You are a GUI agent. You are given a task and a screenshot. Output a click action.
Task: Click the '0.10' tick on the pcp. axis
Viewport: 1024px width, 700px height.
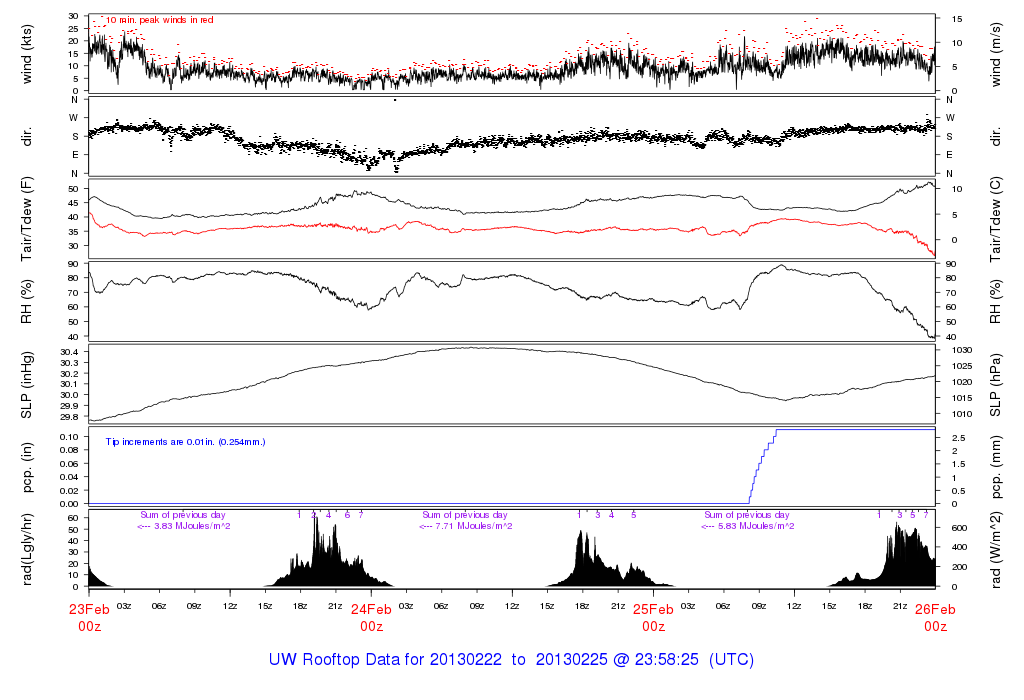pos(69,437)
